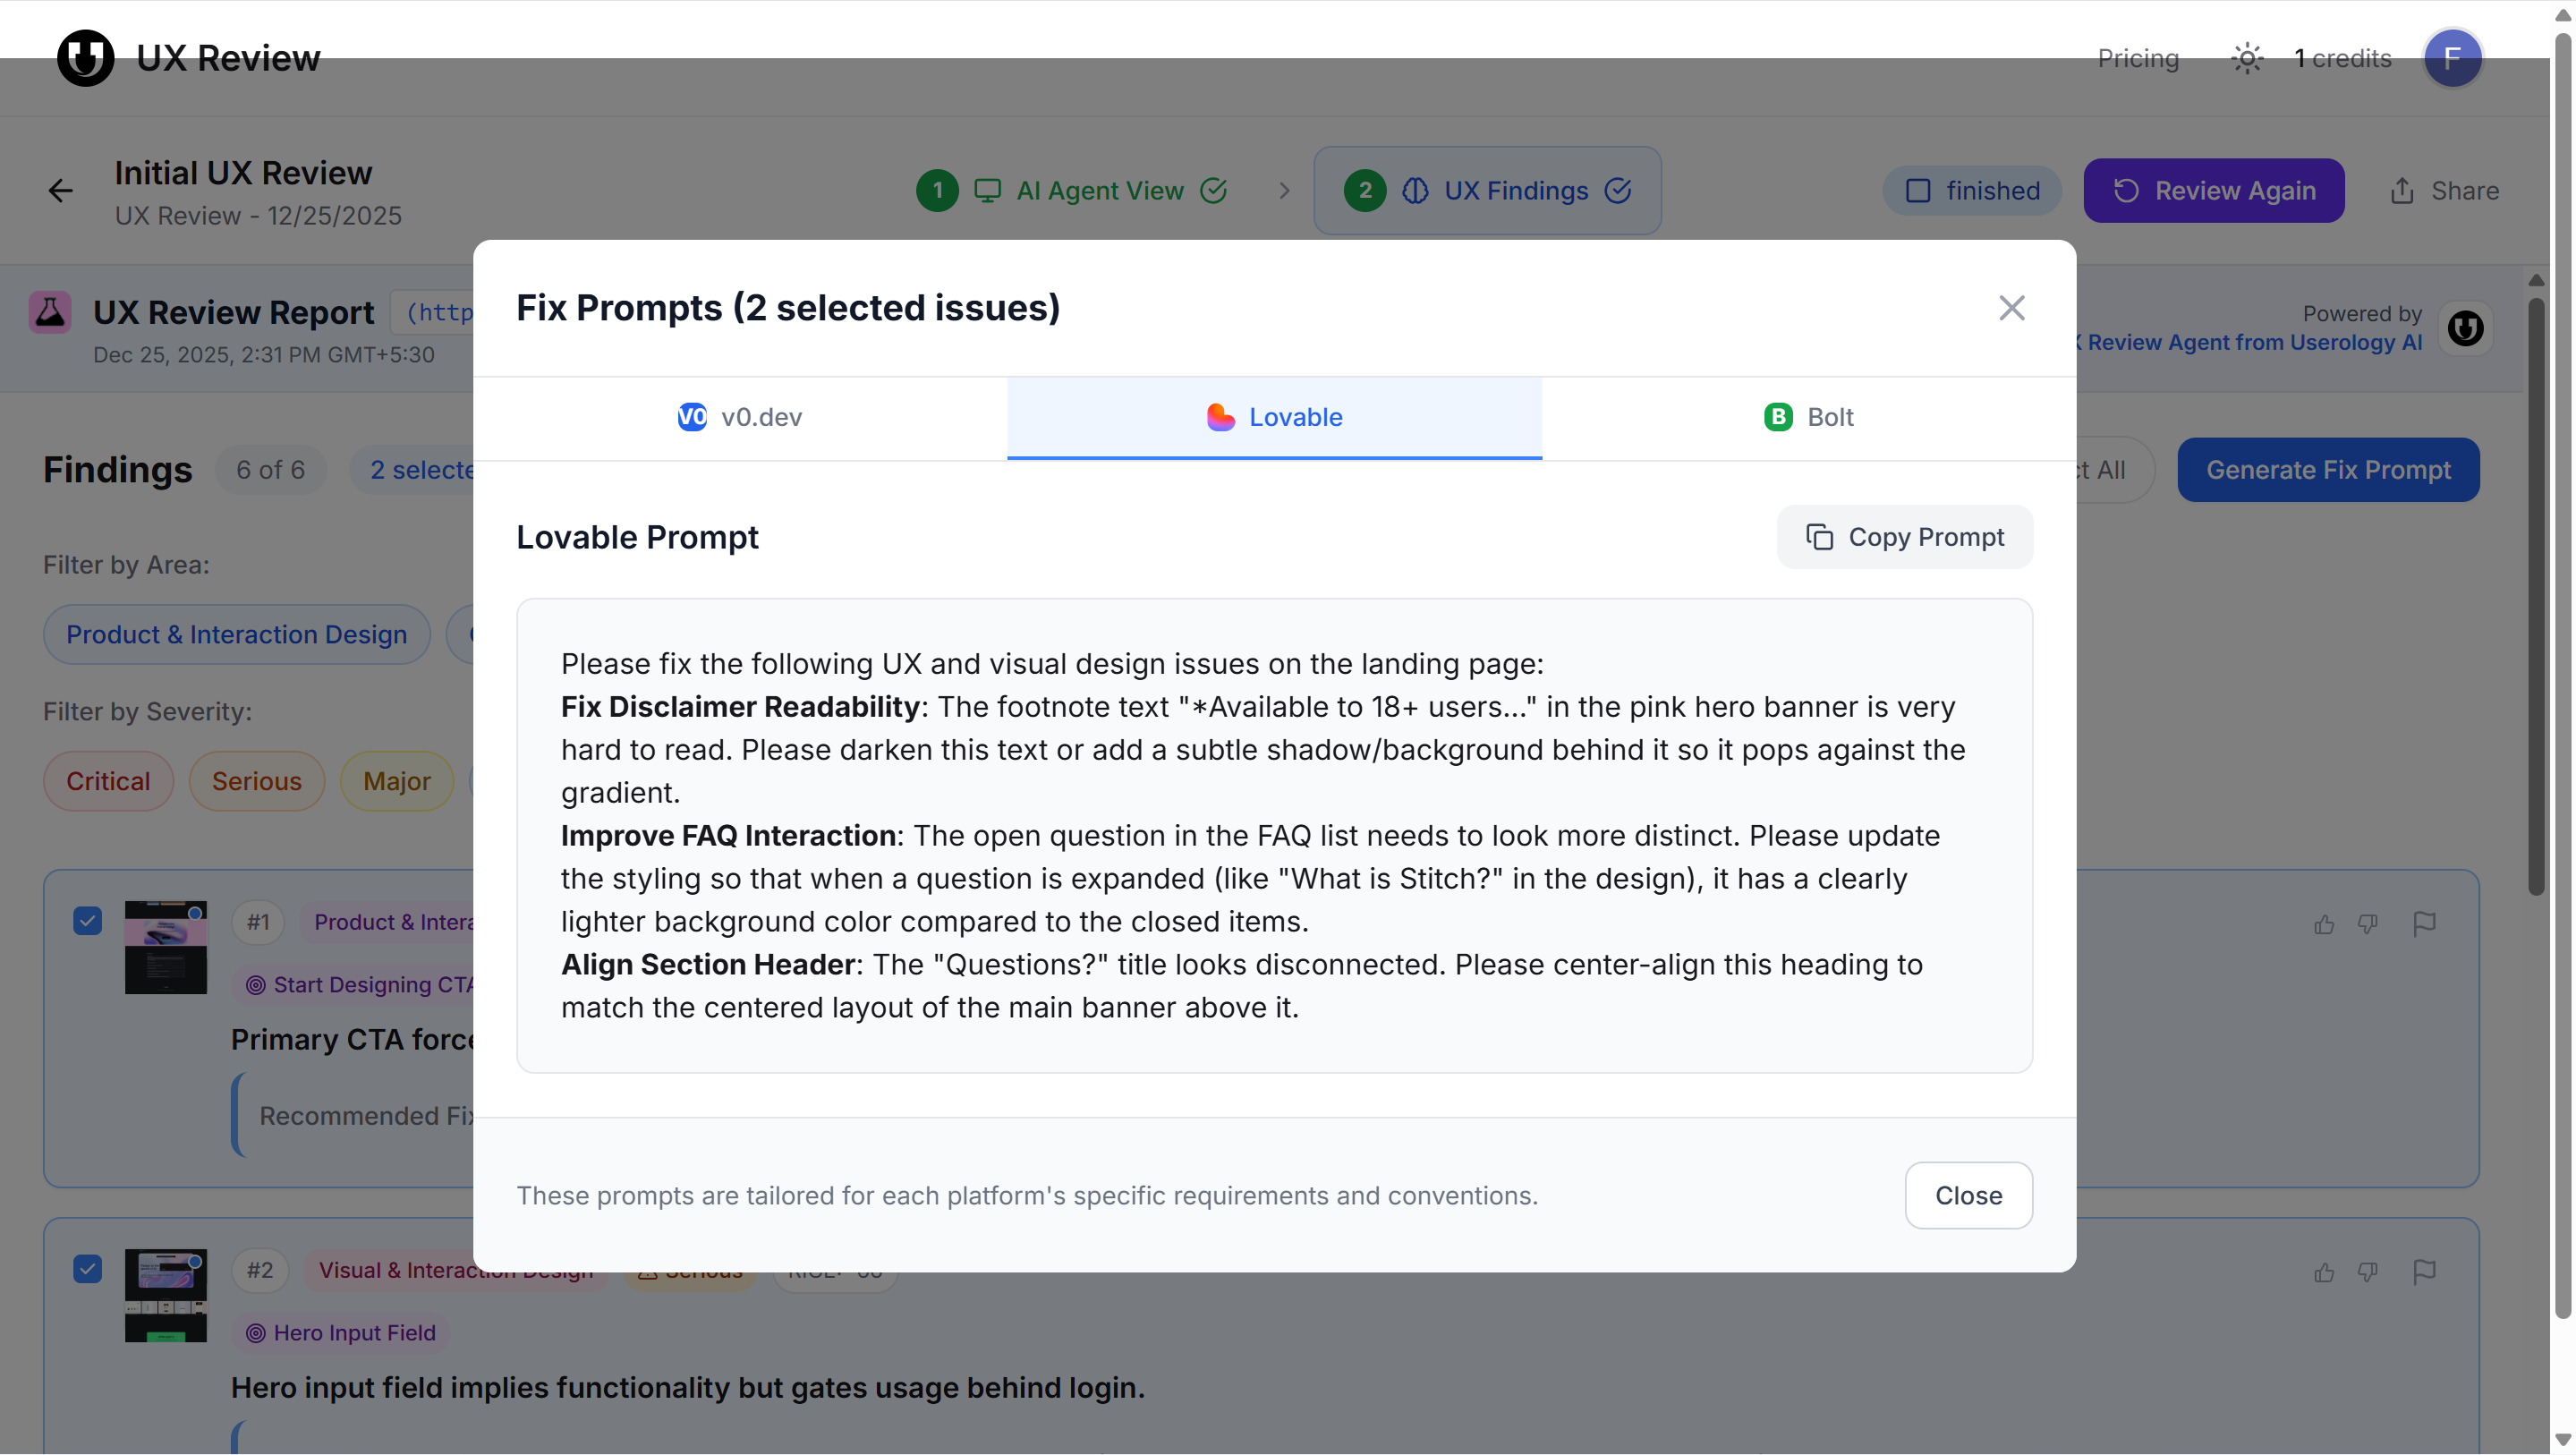Image resolution: width=2576 pixels, height=1455 pixels.
Task: Filter findings by Critical severity
Action: 108,781
